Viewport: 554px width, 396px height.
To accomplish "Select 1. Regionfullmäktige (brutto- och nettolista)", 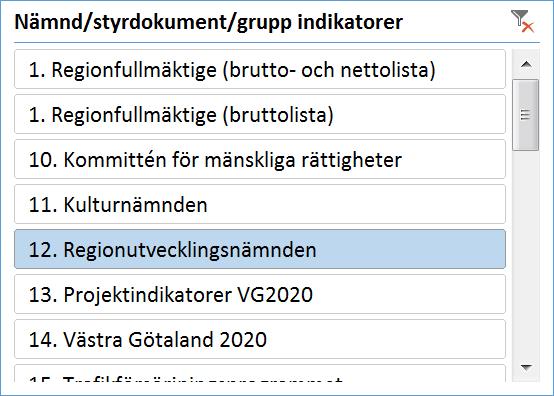I will 260,69.
